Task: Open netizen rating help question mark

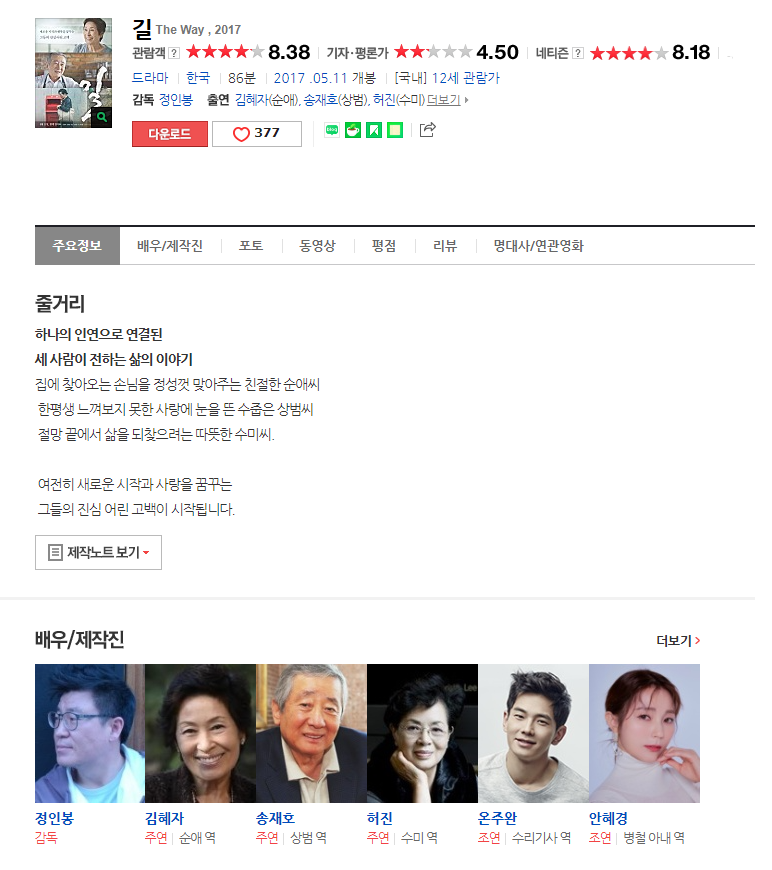Action: (x=578, y=53)
